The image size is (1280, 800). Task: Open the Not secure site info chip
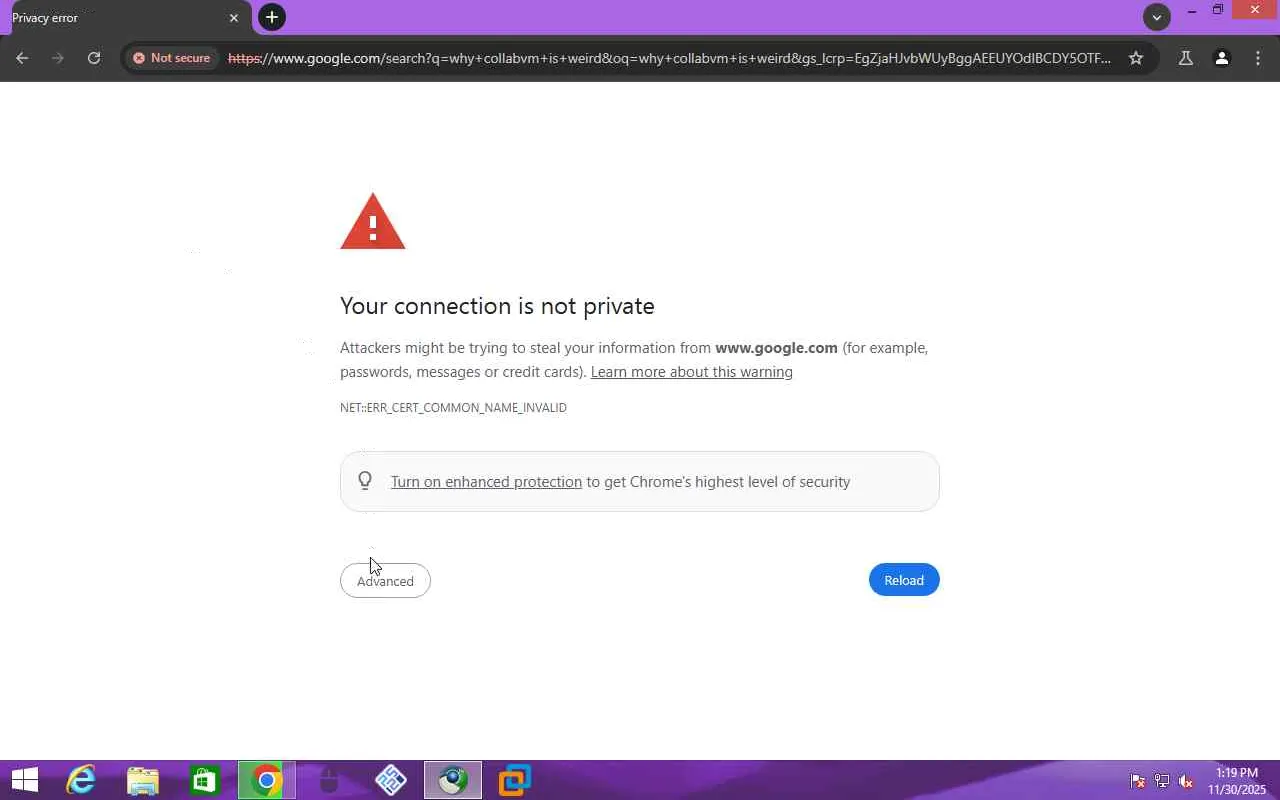click(x=172, y=58)
